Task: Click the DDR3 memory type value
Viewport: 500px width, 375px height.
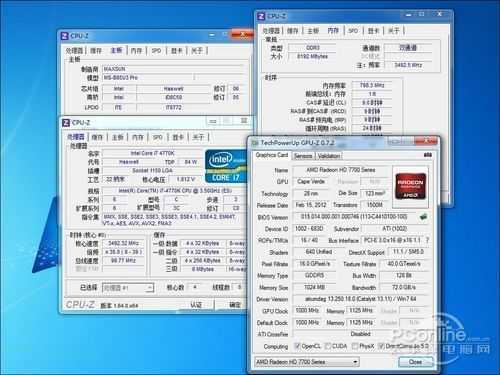Action: [x=312, y=48]
